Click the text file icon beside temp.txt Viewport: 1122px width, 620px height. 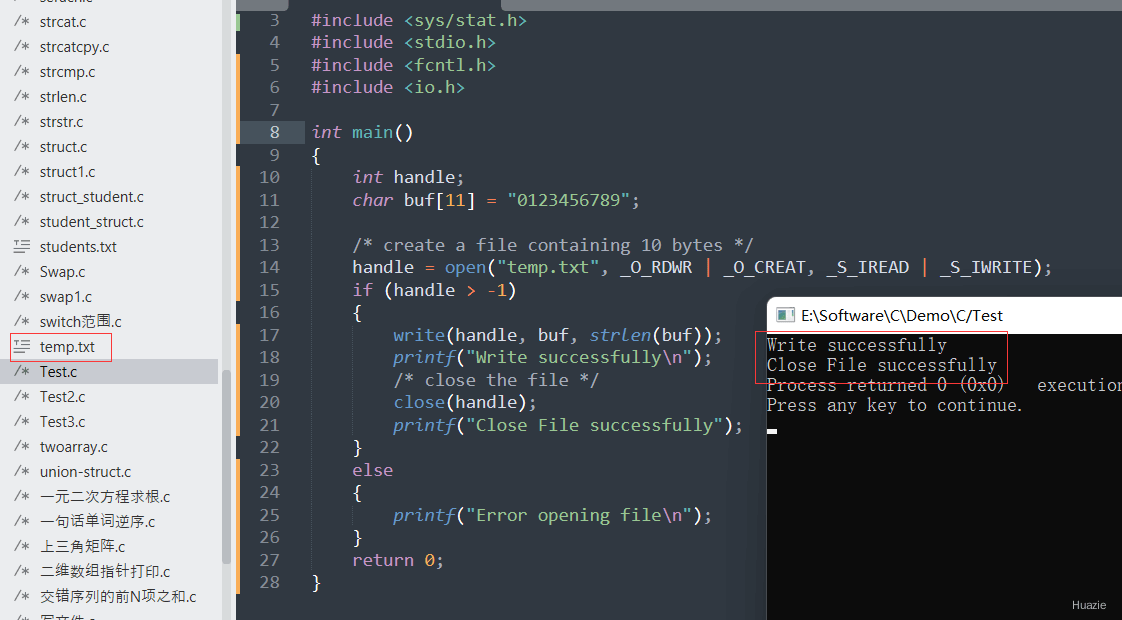[21, 347]
